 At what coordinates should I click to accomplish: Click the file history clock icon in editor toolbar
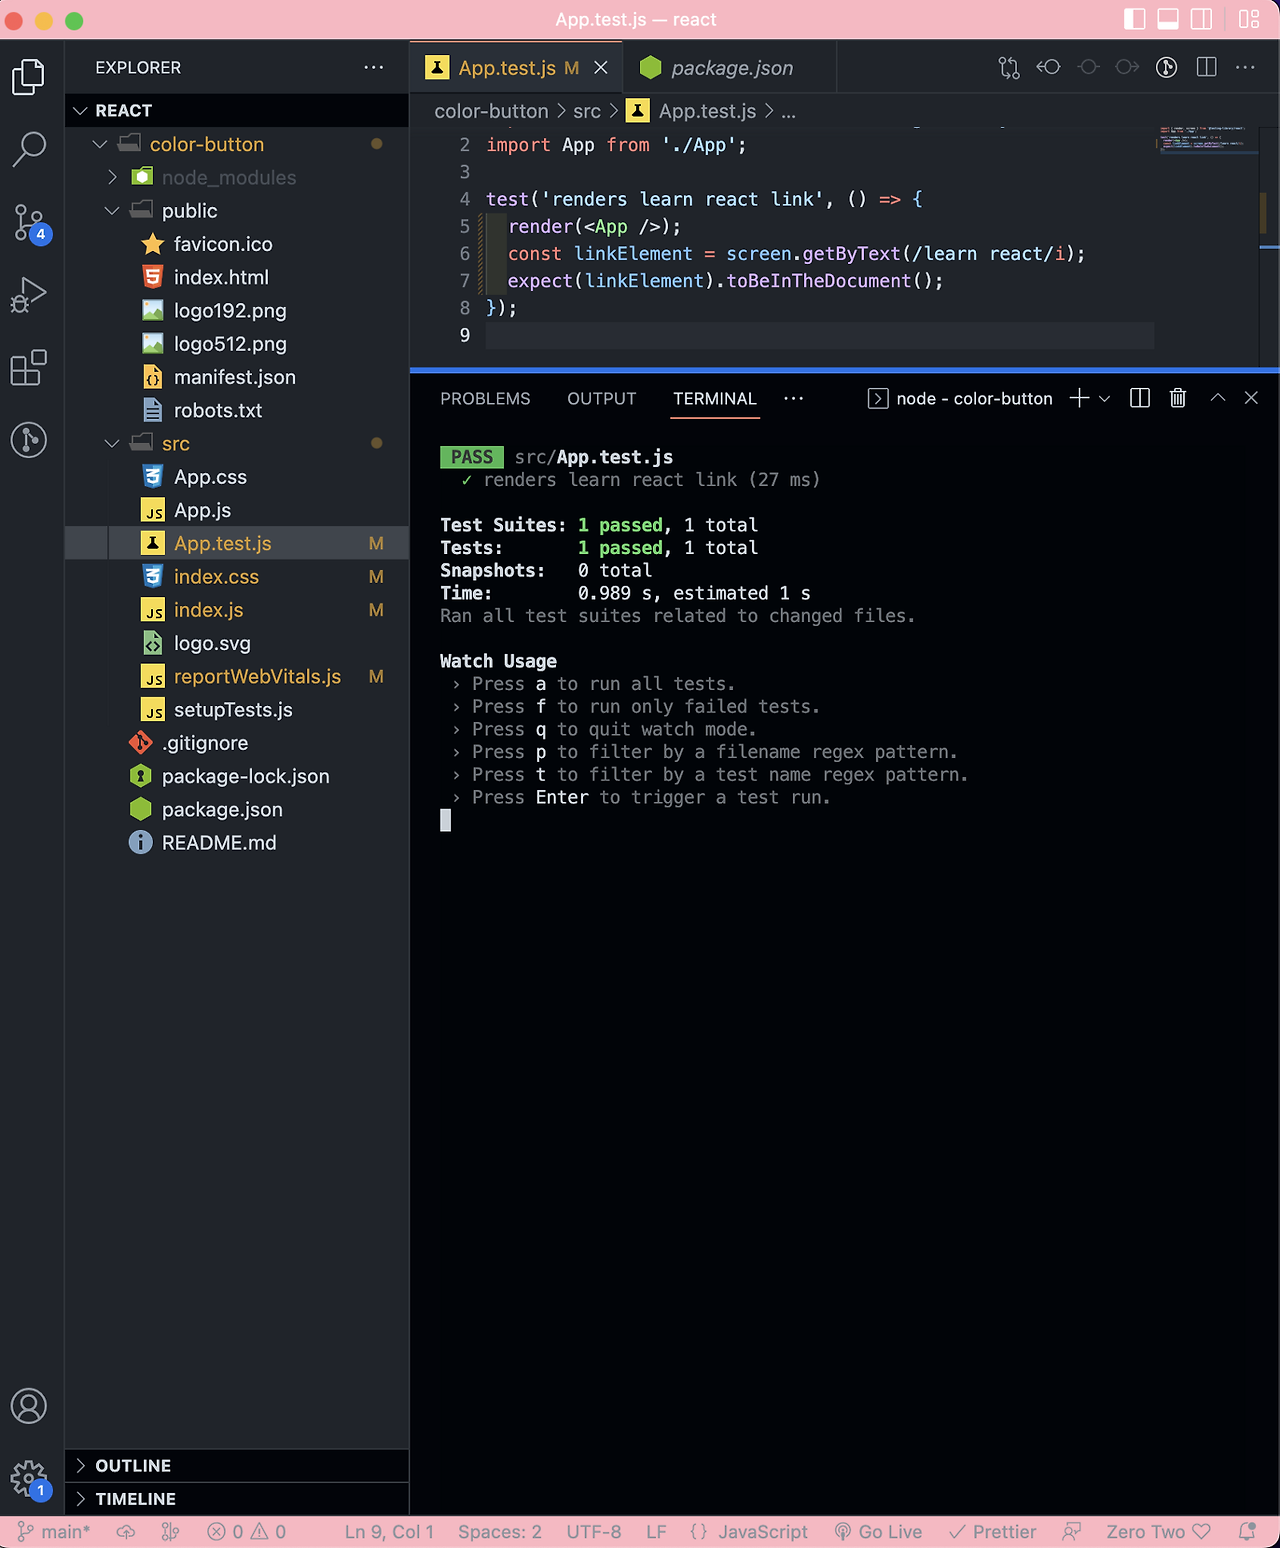coord(1166,67)
